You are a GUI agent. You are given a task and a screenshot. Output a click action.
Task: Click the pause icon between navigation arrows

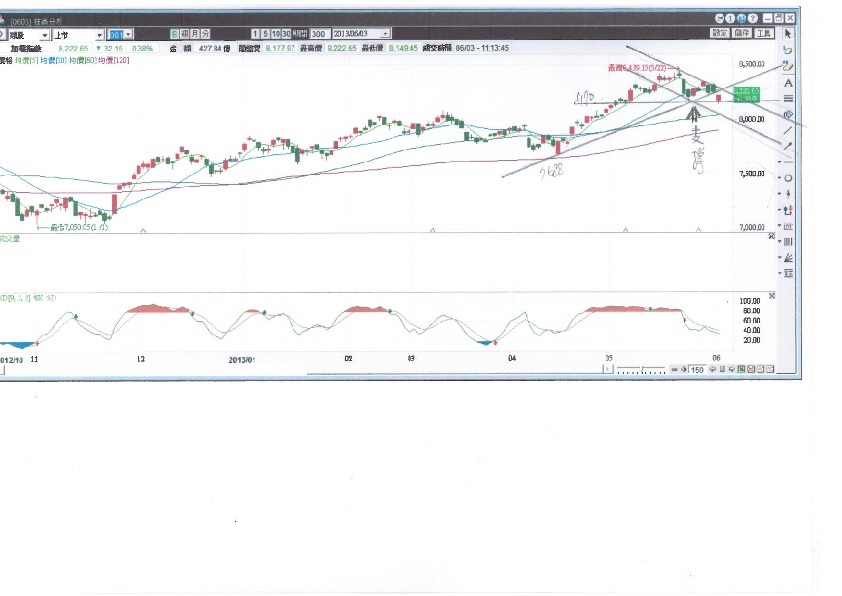point(722,369)
